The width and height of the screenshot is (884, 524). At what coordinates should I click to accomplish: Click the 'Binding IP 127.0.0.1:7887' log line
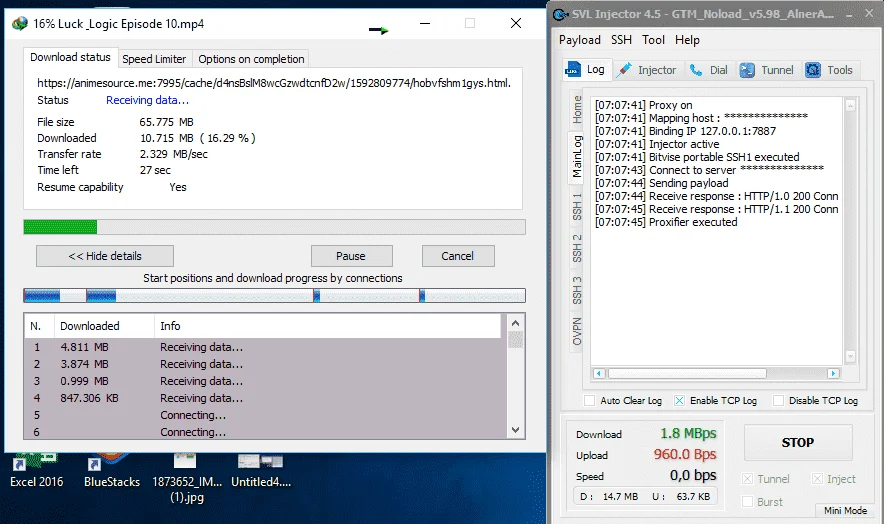685,131
